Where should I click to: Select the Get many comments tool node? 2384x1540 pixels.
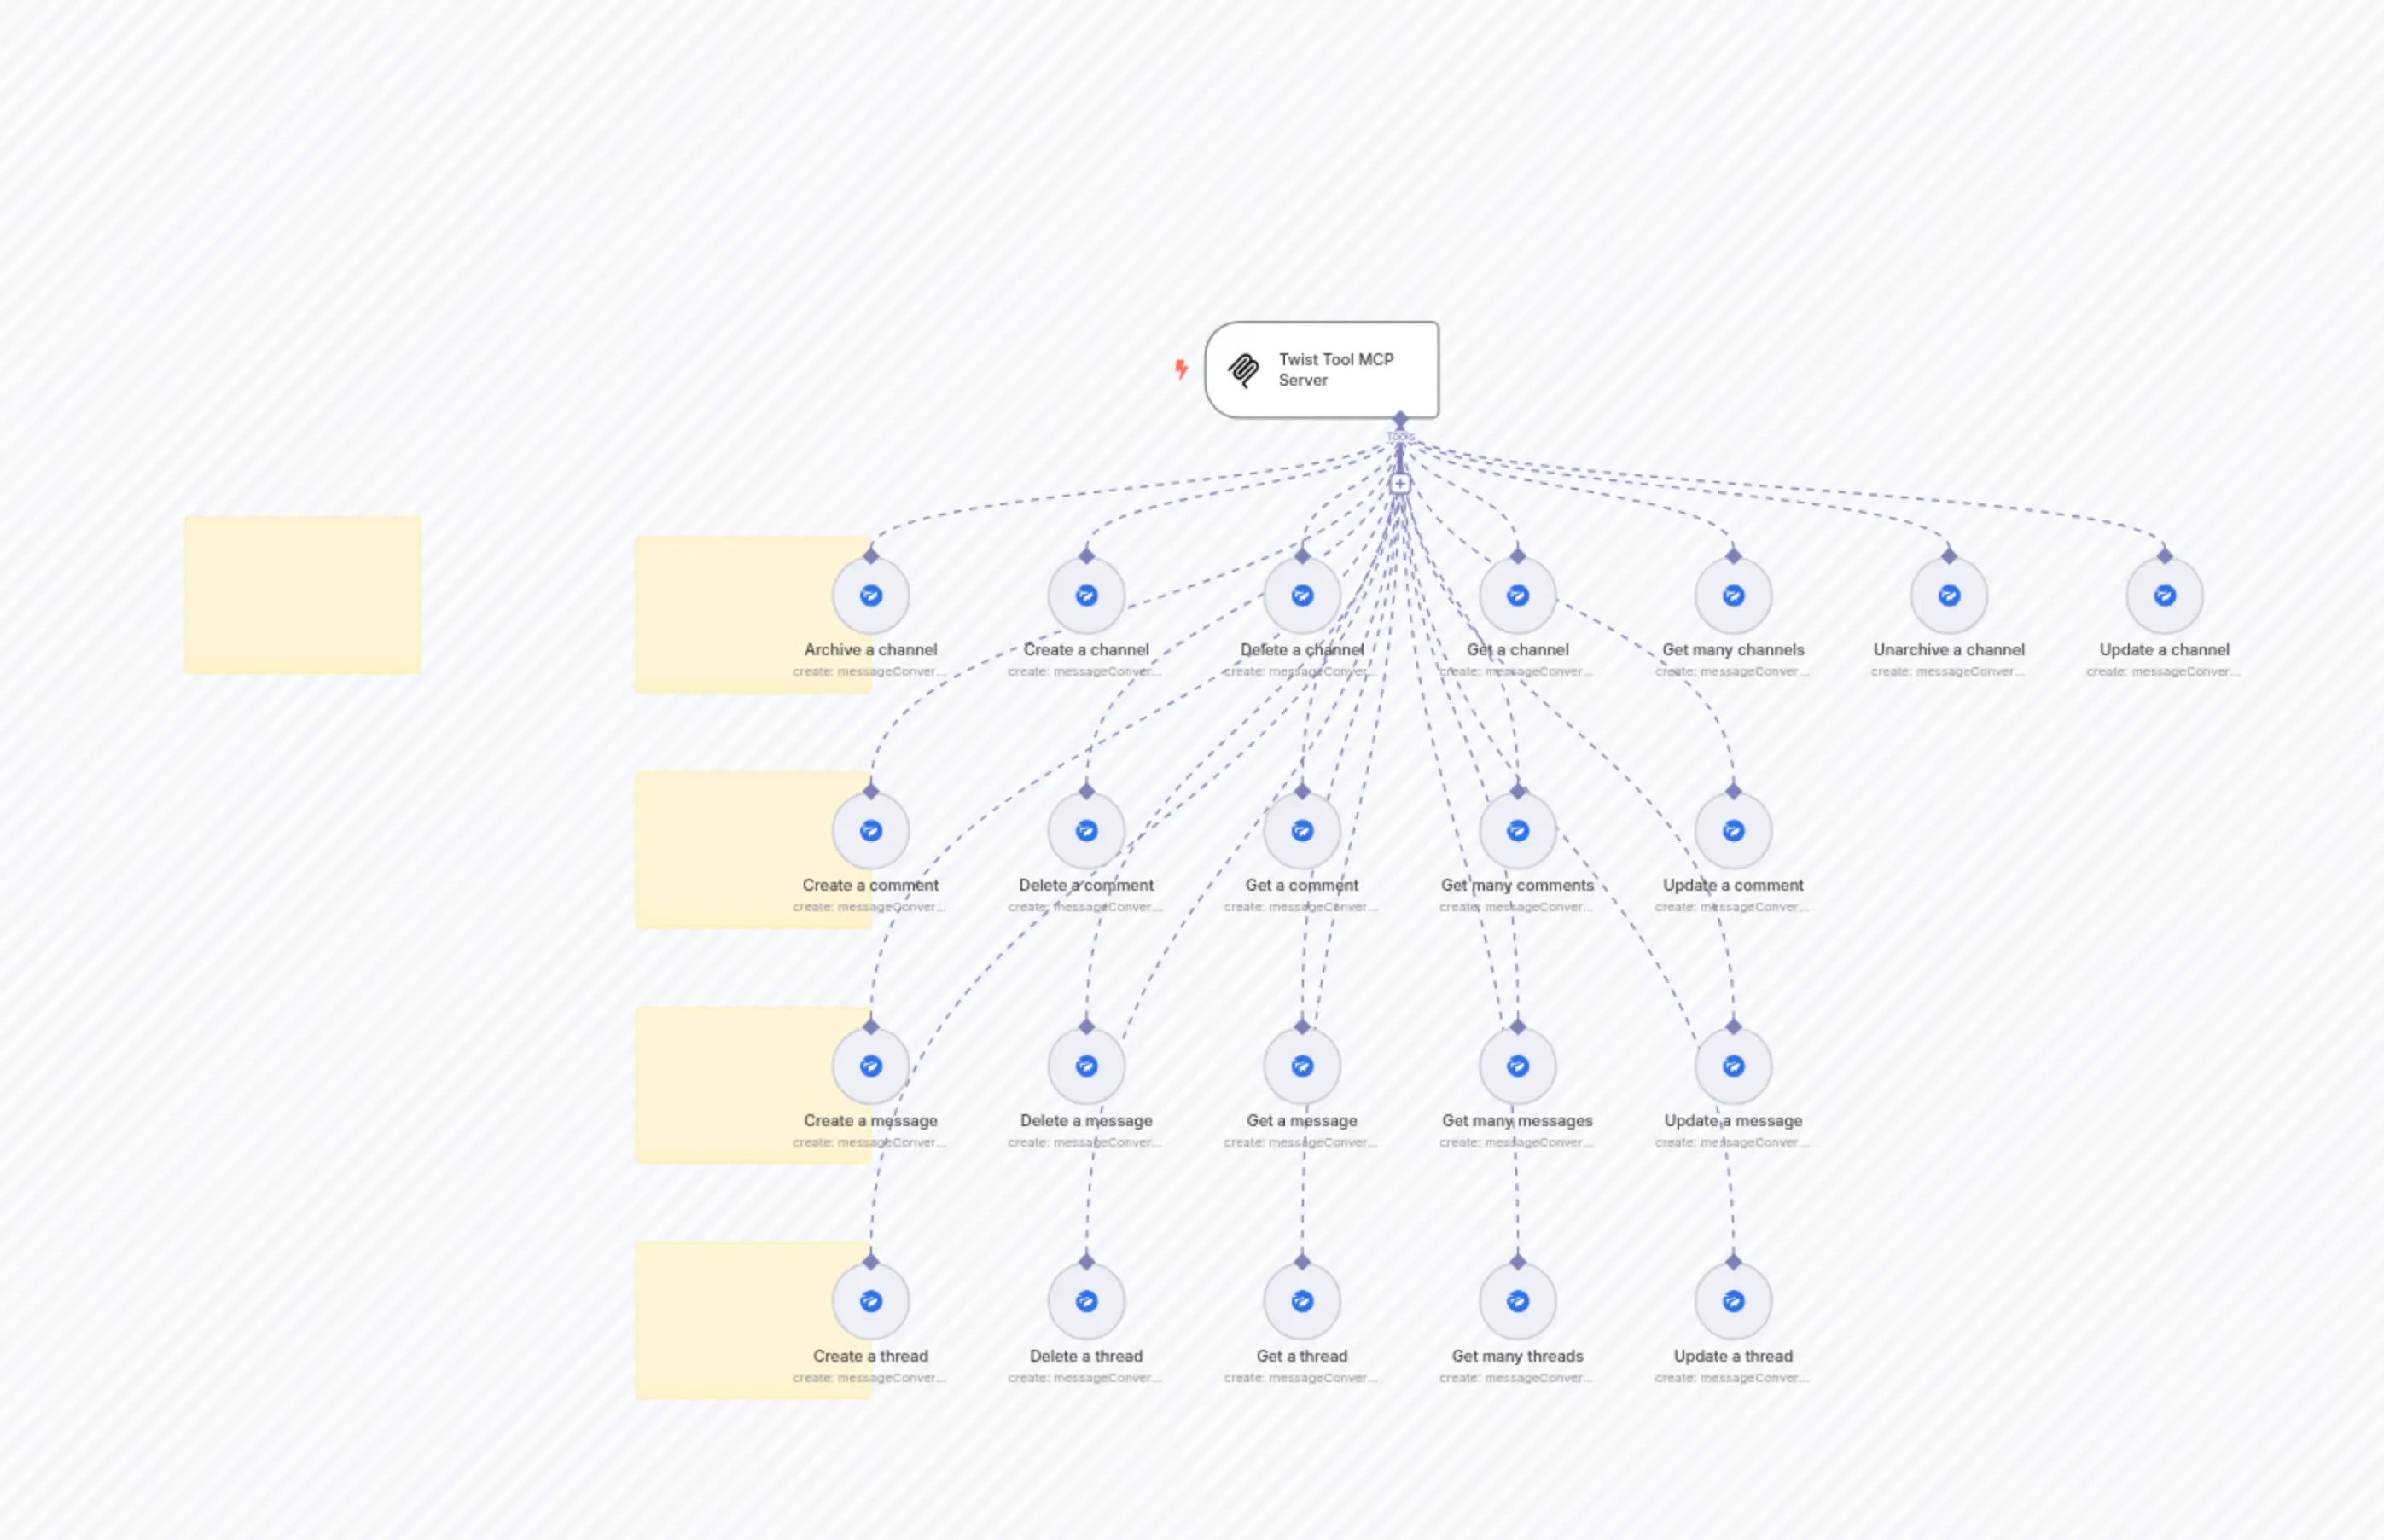(1516, 830)
